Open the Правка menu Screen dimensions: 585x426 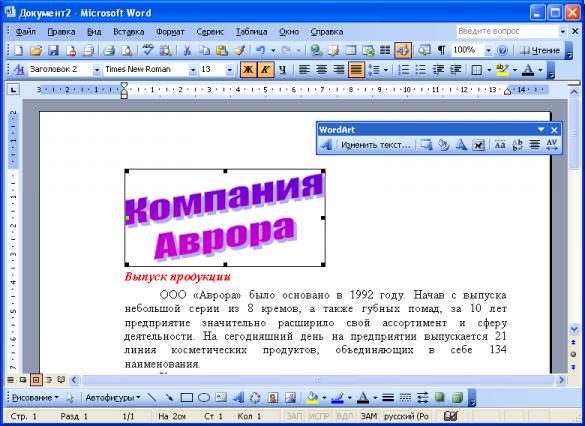click(61, 32)
